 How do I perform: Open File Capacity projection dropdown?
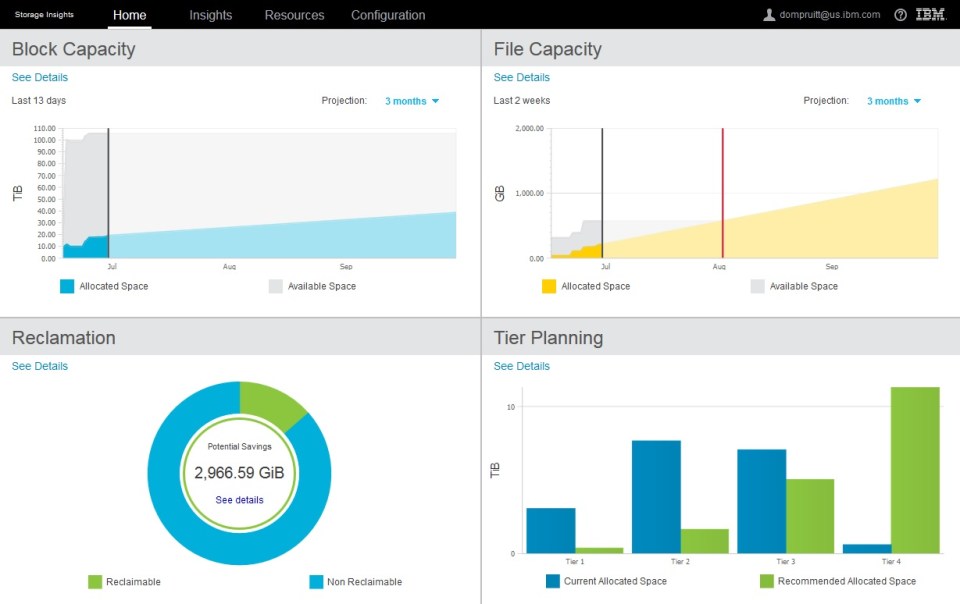(x=891, y=100)
